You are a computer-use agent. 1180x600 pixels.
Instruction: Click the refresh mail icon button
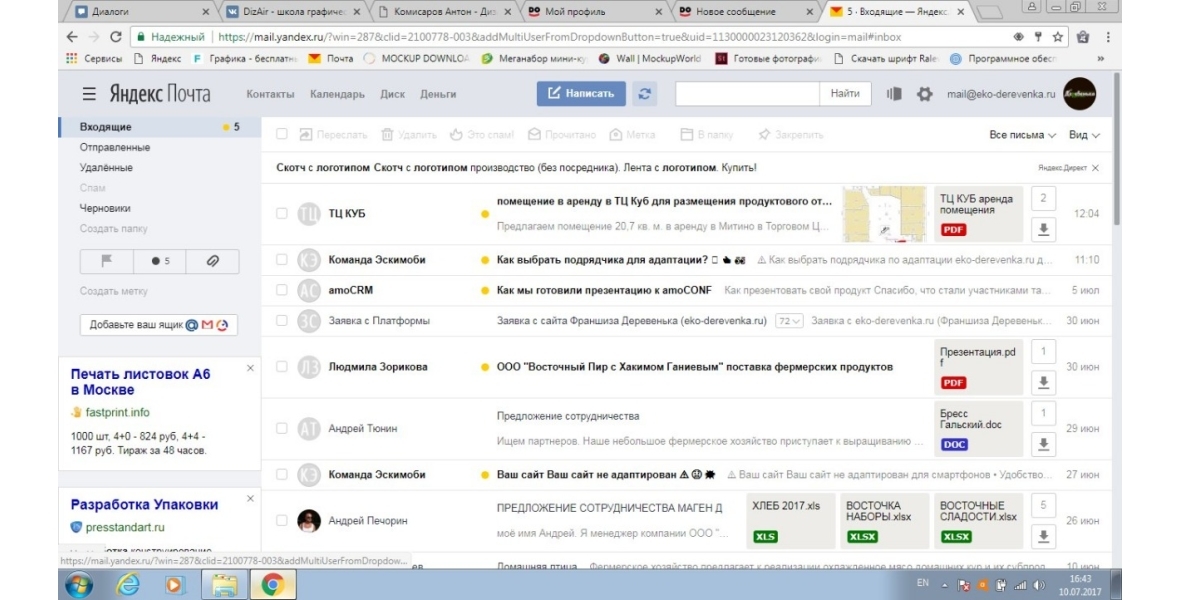click(x=644, y=94)
